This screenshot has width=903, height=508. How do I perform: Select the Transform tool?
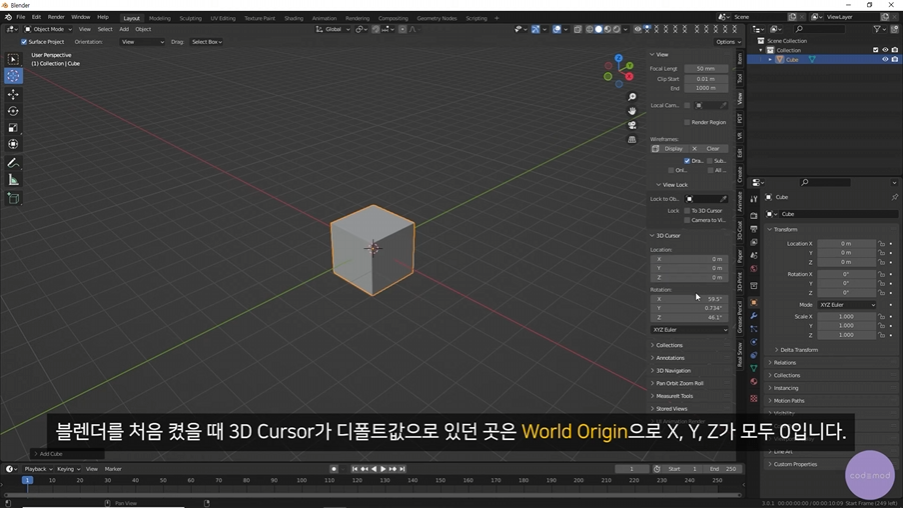[x=13, y=144]
